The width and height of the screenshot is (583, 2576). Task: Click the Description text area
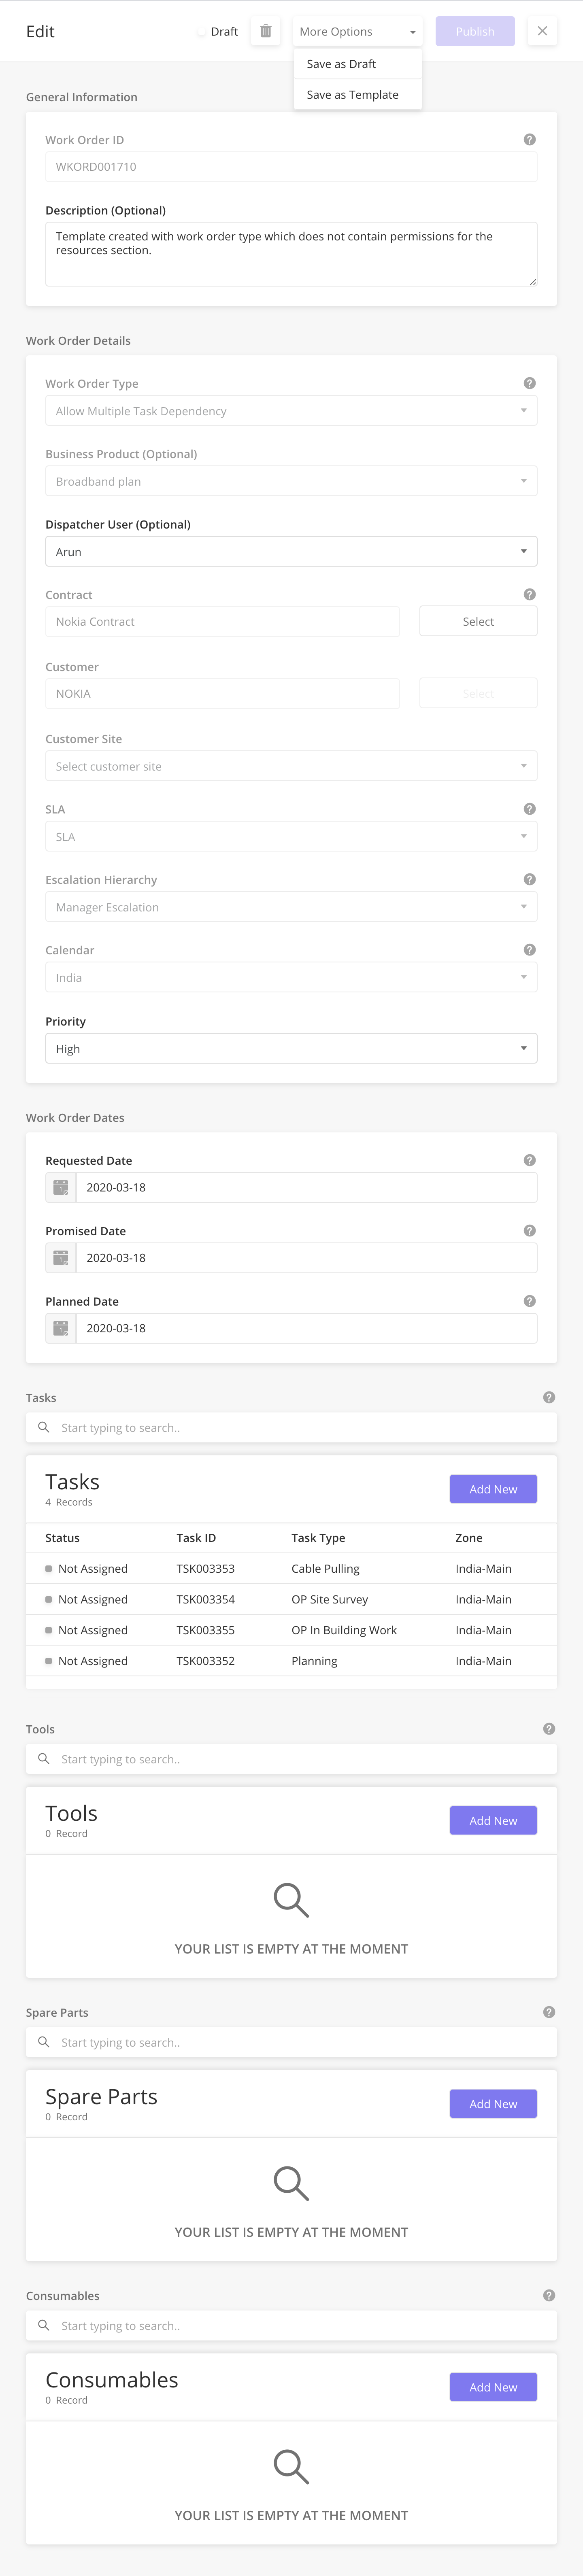(x=291, y=254)
